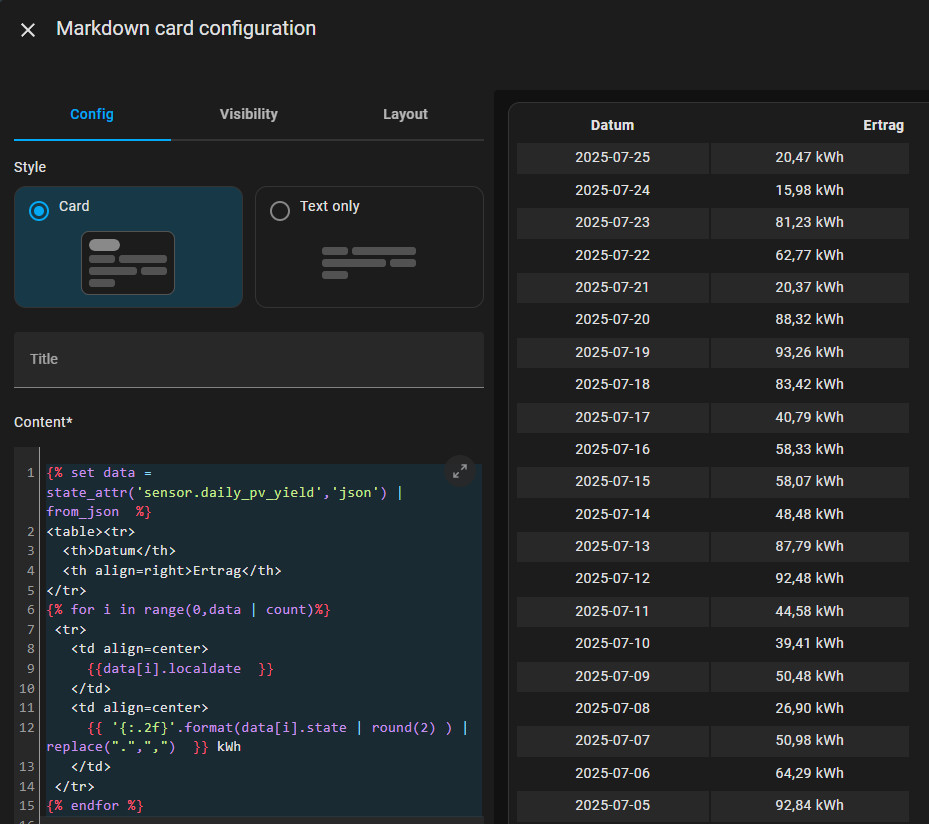
Task: Select the 2025-07-05 row date
Action: click(x=612, y=805)
